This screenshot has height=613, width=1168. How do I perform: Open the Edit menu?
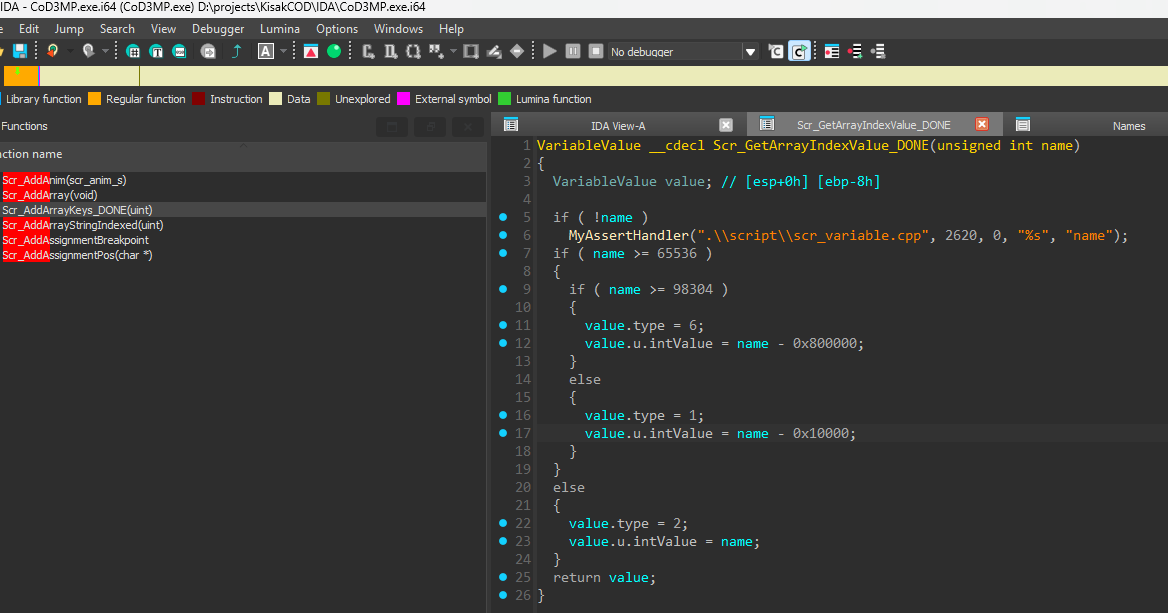29,28
